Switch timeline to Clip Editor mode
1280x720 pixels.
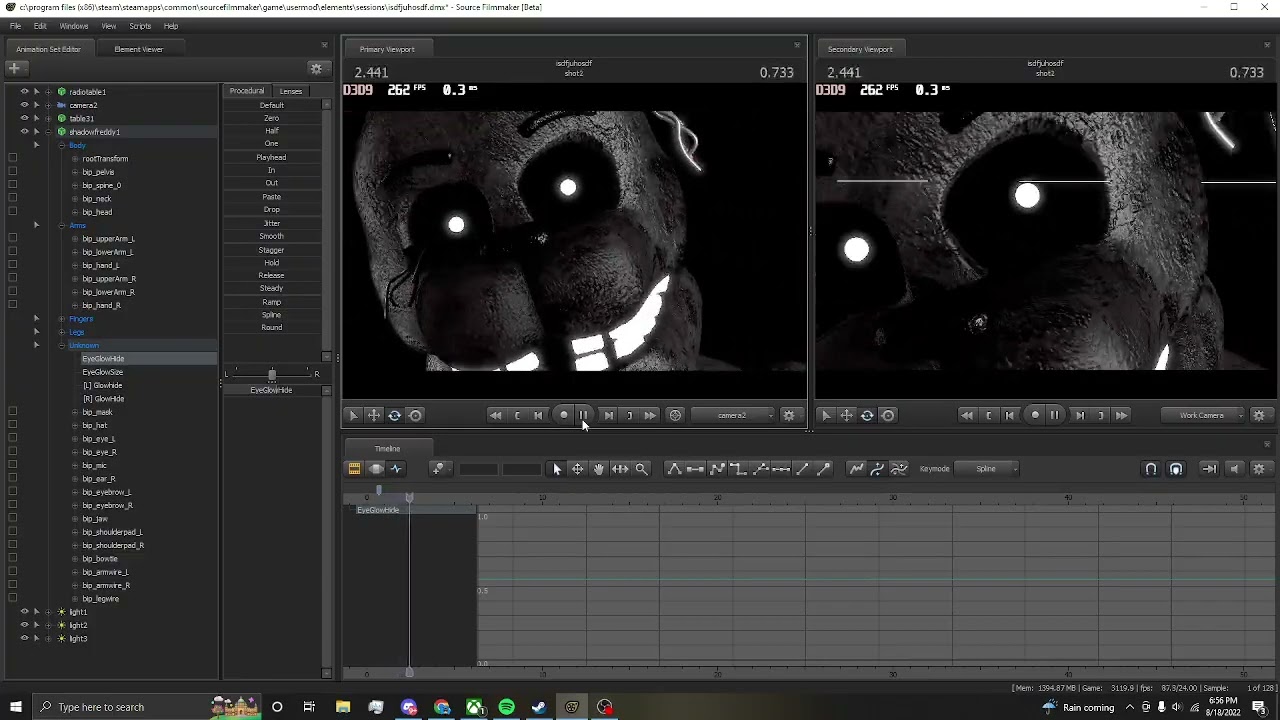[354, 469]
